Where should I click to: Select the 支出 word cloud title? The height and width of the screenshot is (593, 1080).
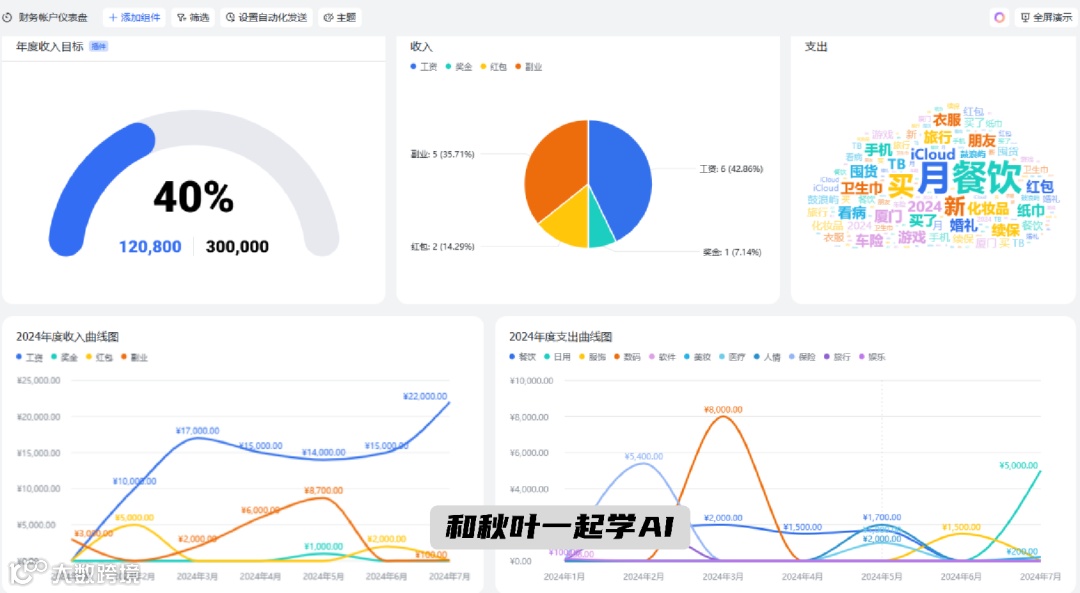coord(816,46)
